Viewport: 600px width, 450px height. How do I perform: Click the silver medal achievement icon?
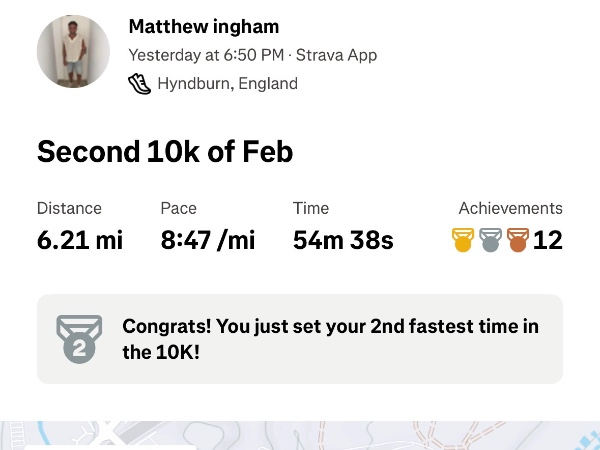(x=490, y=241)
